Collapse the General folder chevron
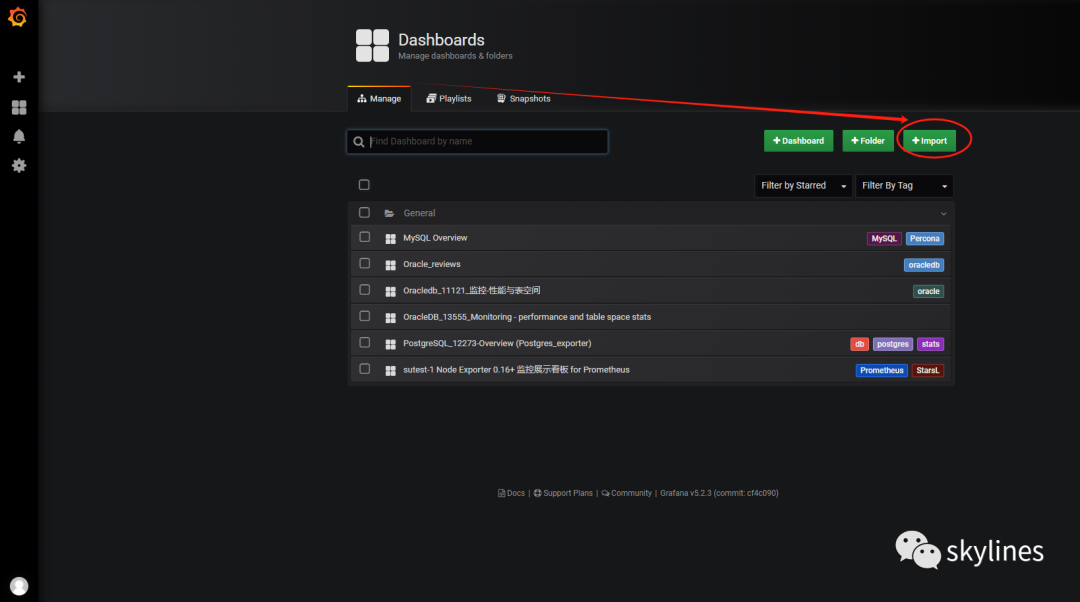This screenshot has width=1080, height=602. tap(944, 214)
